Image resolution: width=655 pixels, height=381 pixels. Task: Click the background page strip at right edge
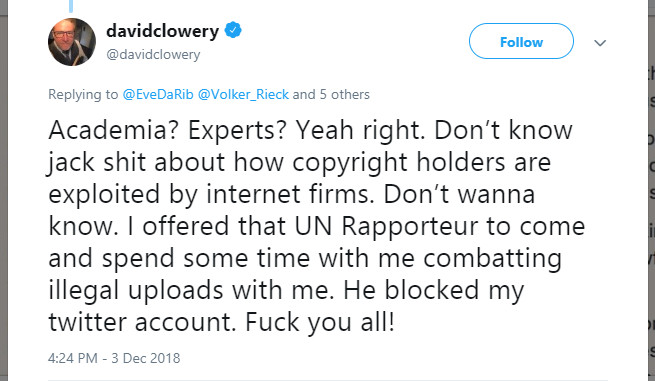[x=651, y=198]
